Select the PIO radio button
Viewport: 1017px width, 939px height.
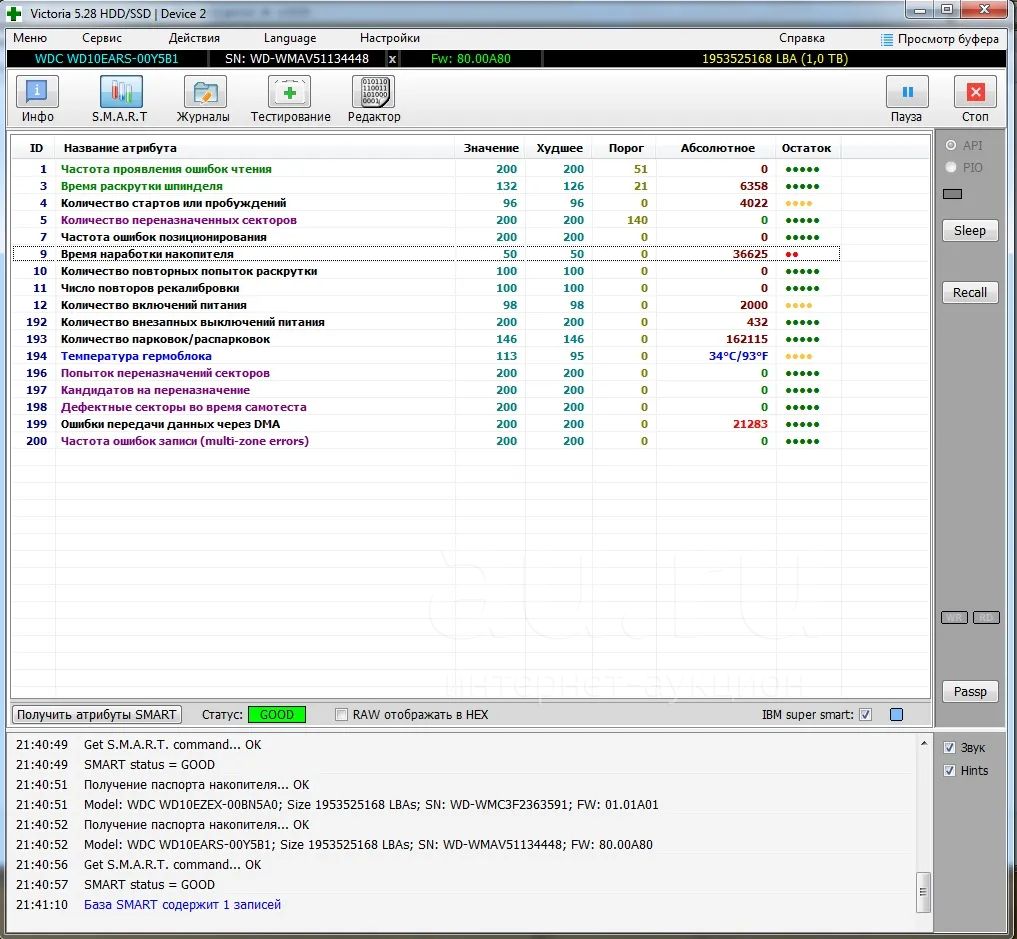pyautogui.click(x=951, y=167)
